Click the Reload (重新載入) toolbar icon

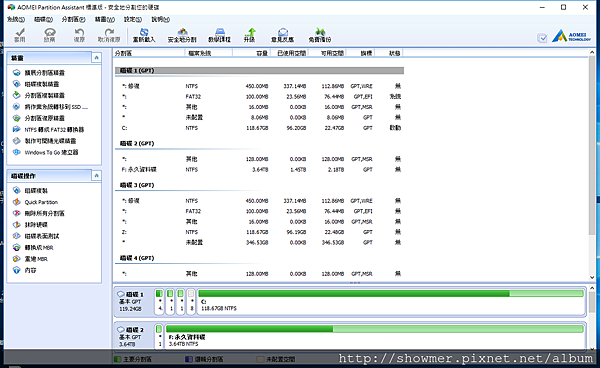click(x=144, y=35)
